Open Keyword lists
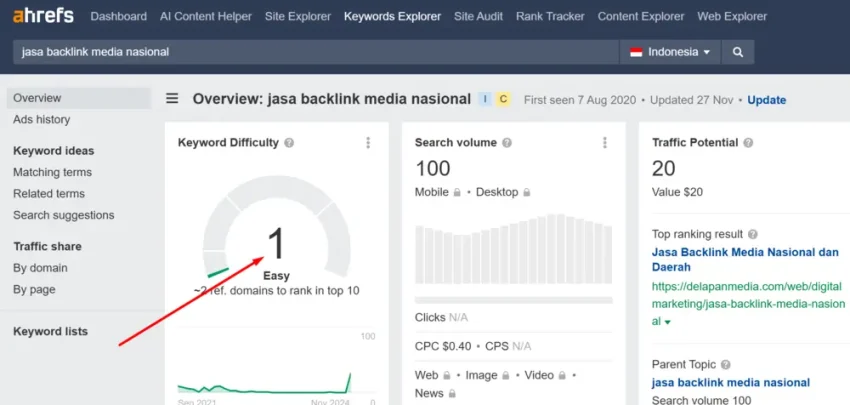The height and width of the screenshot is (405, 850). (x=50, y=331)
